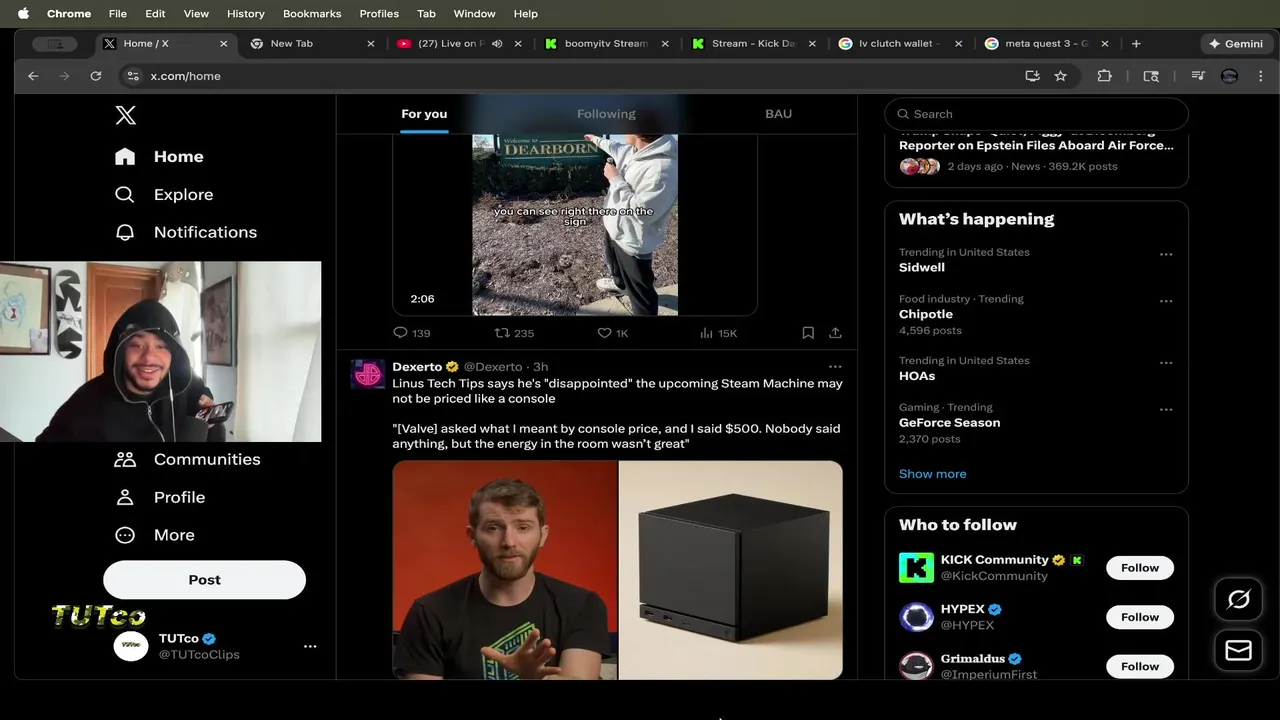The image size is (1280, 720).
Task: Follow Grimaldus
Action: pos(1140,666)
